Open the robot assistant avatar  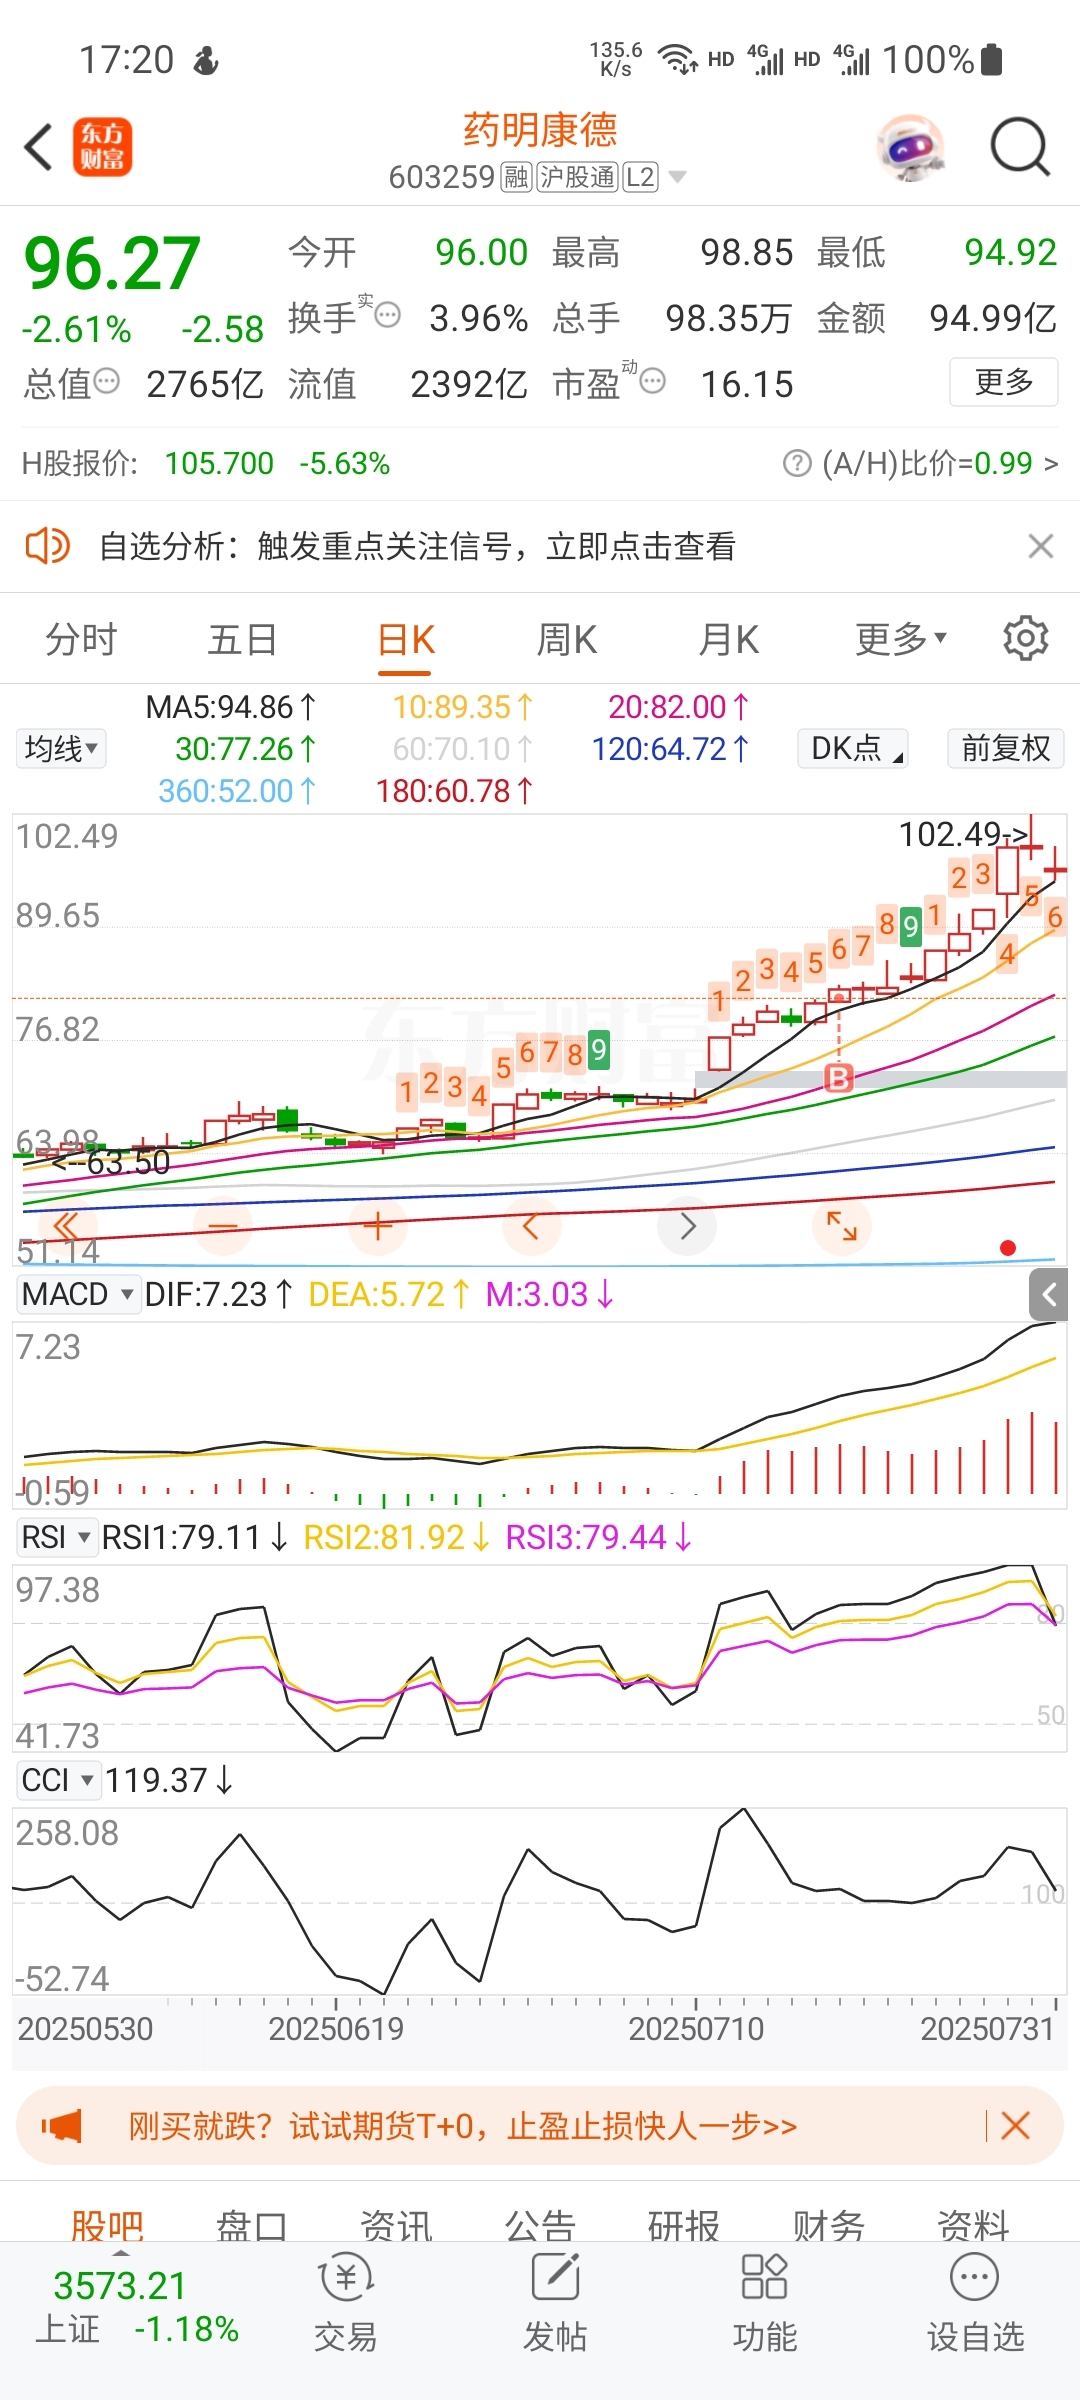[x=911, y=148]
